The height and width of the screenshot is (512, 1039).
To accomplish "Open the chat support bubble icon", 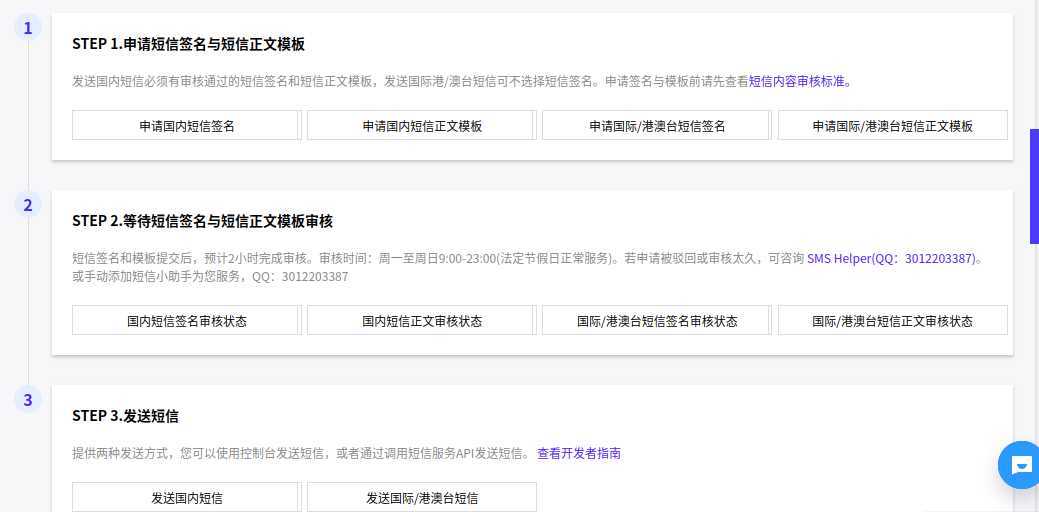I will click(x=1020, y=465).
